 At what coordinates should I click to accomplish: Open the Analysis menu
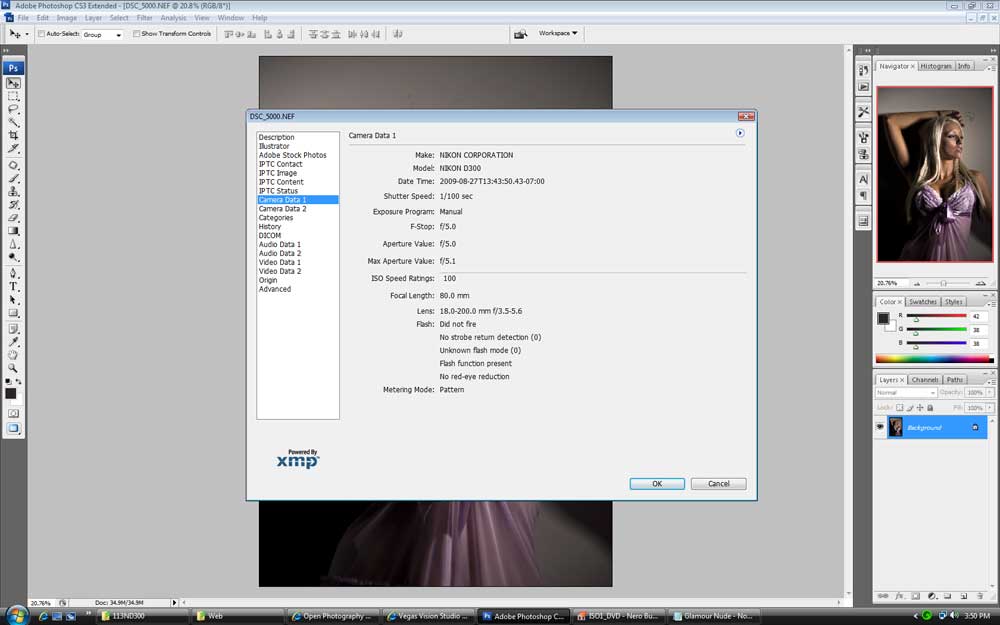point(173,18)
